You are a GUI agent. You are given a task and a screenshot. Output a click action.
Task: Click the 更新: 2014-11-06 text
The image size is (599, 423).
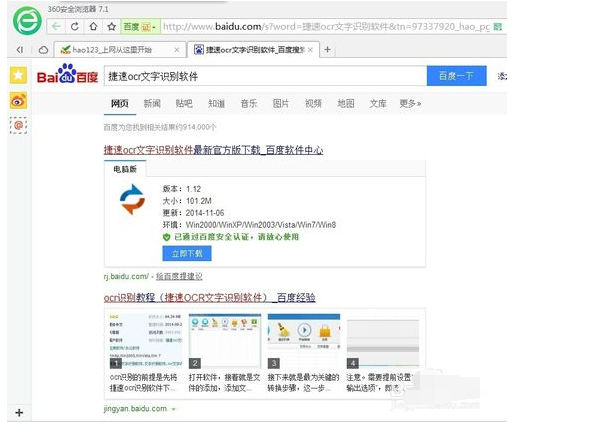(x=193, y=213)
